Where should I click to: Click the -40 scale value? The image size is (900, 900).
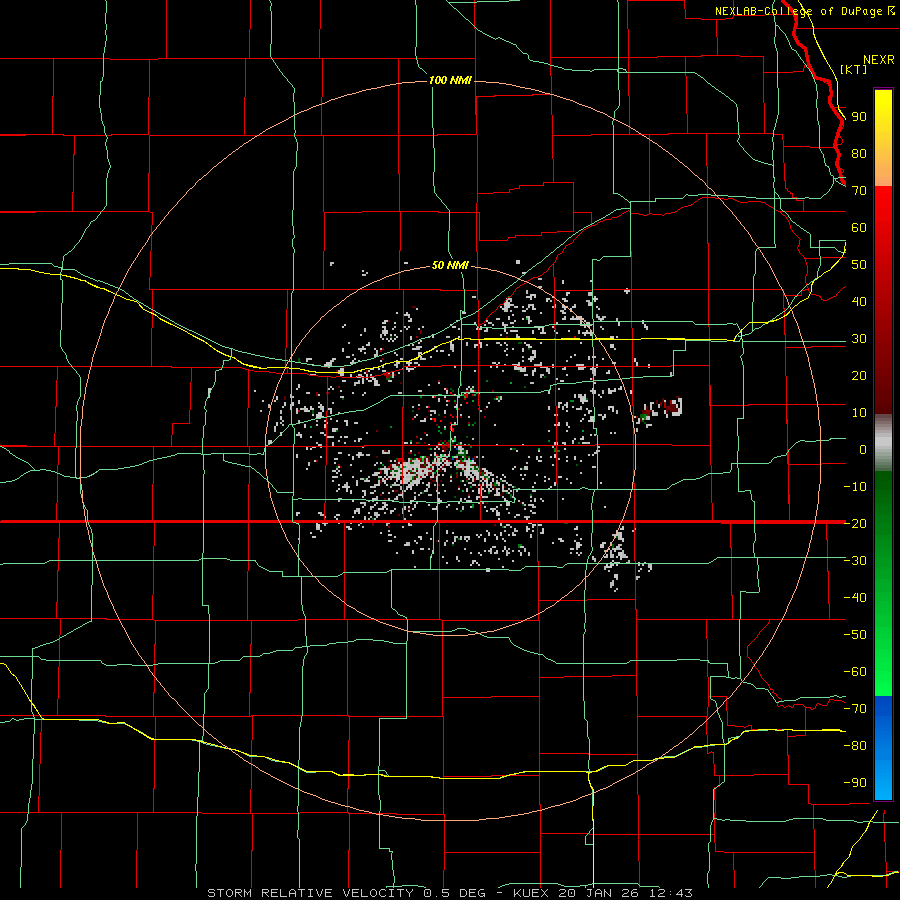coord(855,598)
